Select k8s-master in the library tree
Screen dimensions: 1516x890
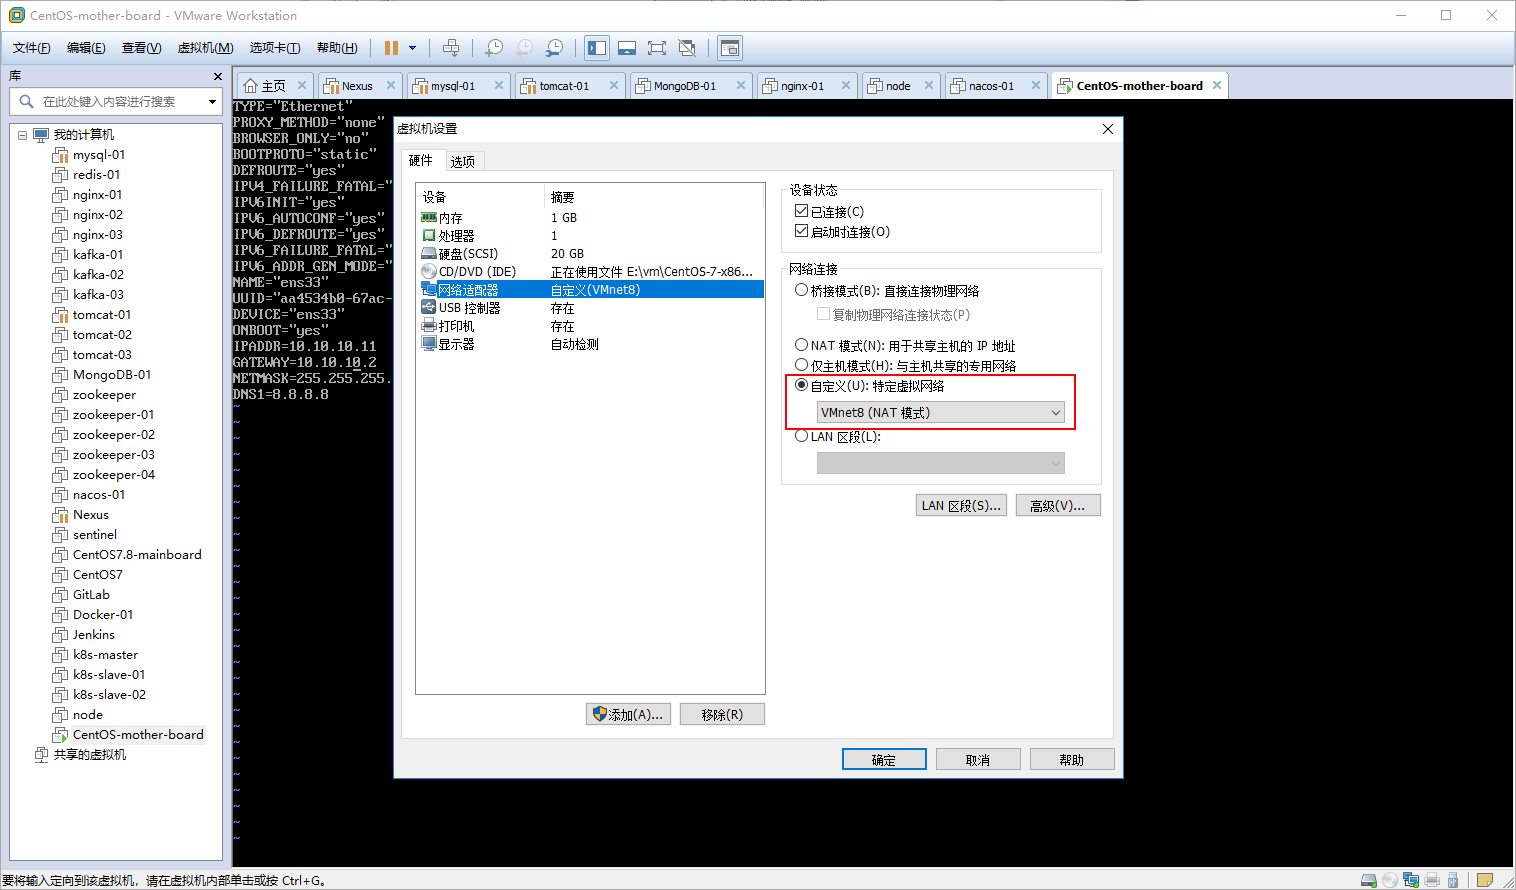[105, 654]
